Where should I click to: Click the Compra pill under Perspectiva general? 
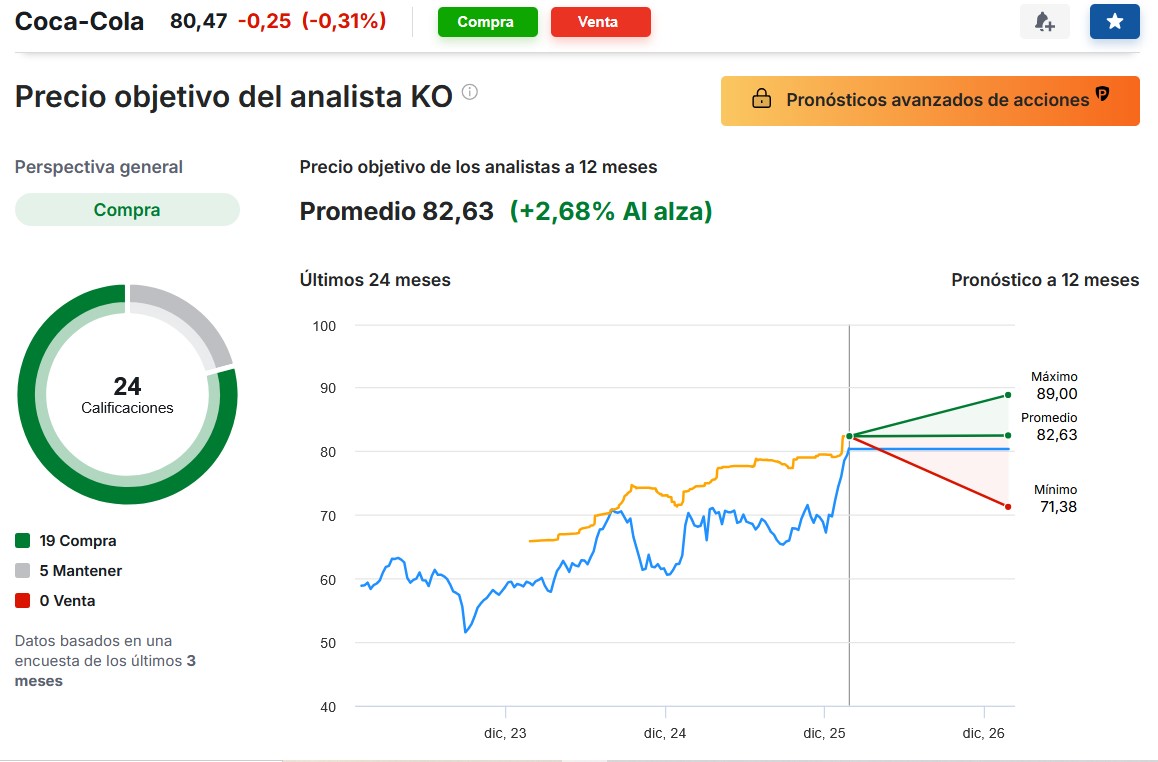coord(127,210)
